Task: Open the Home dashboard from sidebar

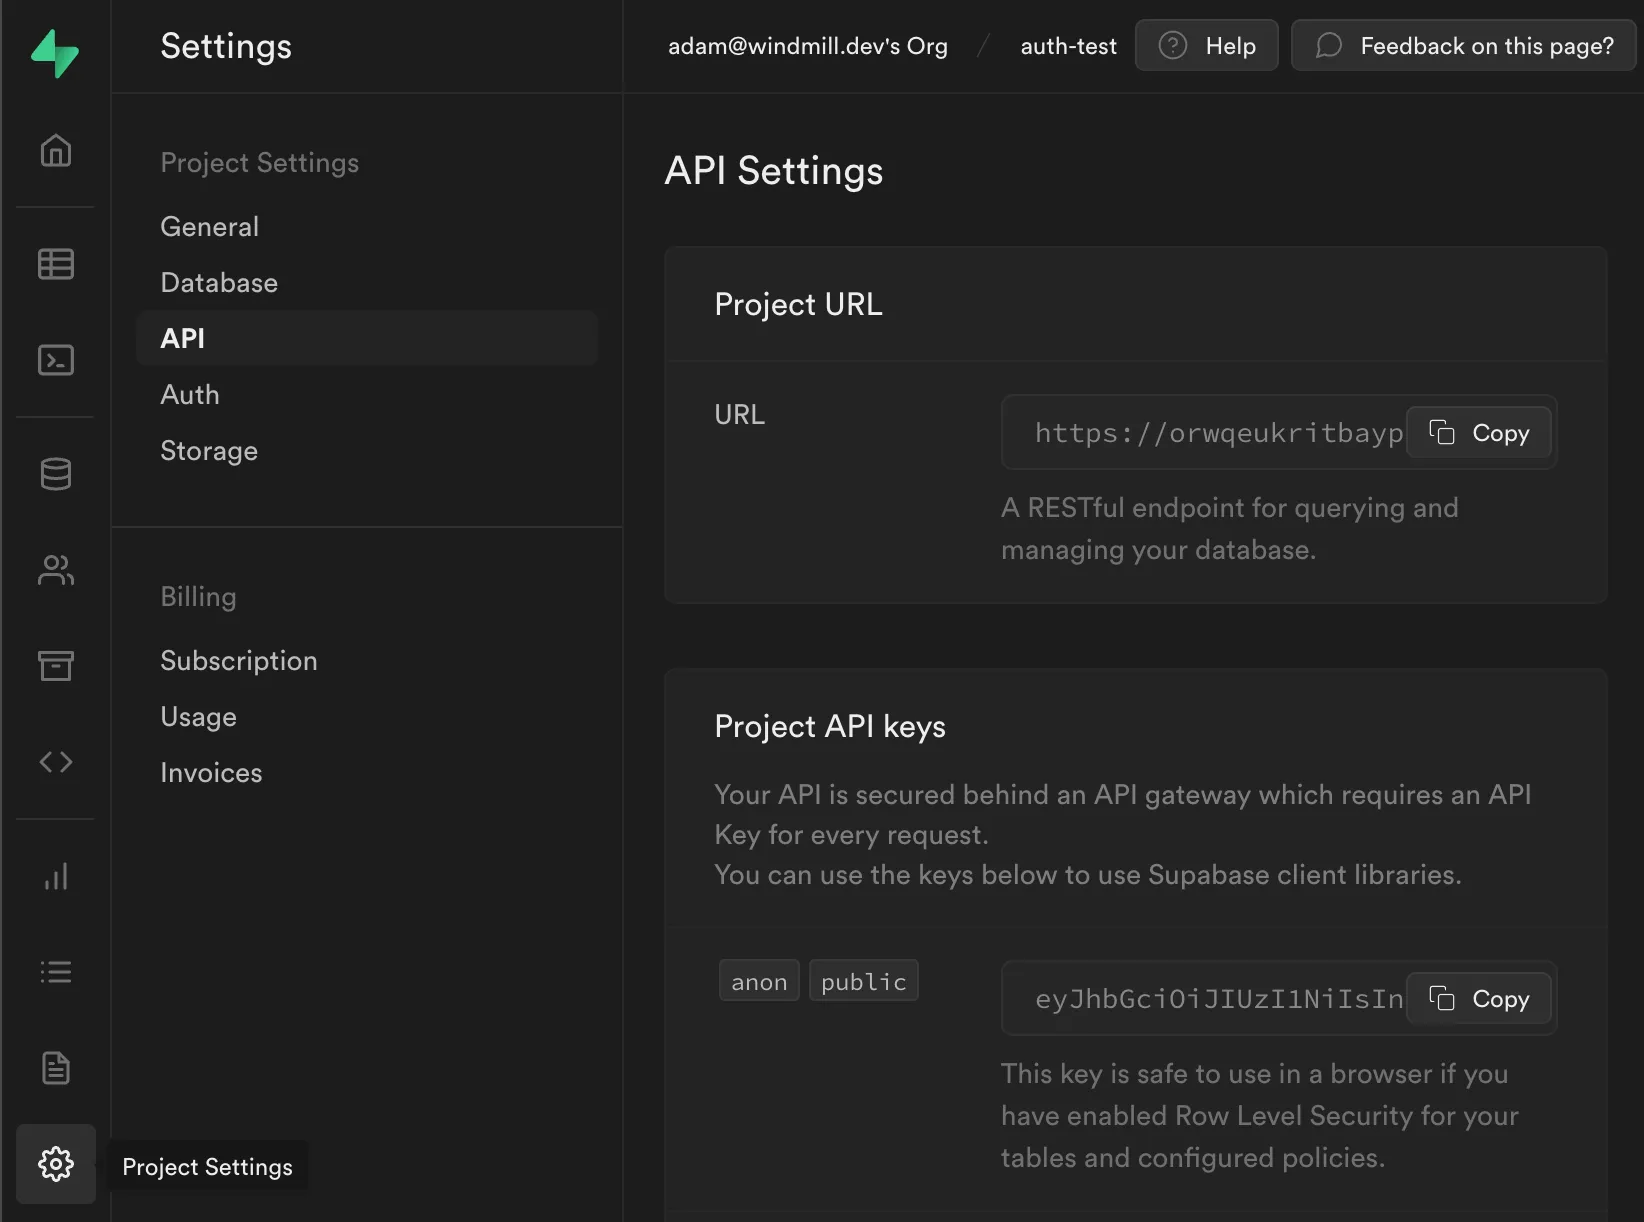Action: pos(55,150)
